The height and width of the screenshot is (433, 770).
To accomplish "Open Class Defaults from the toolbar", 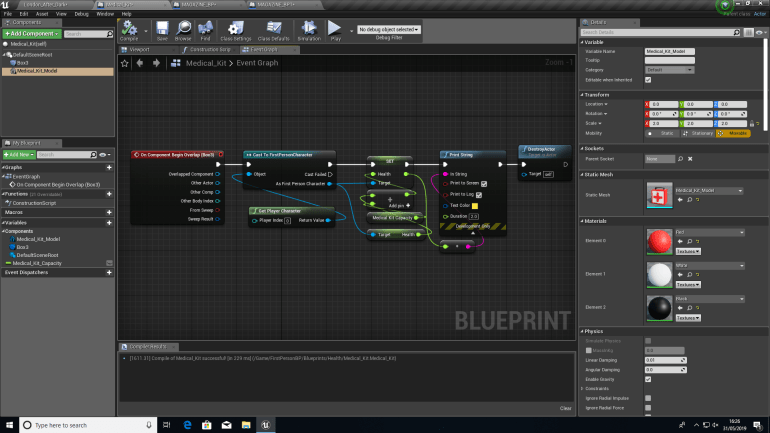I will point(274,30).
